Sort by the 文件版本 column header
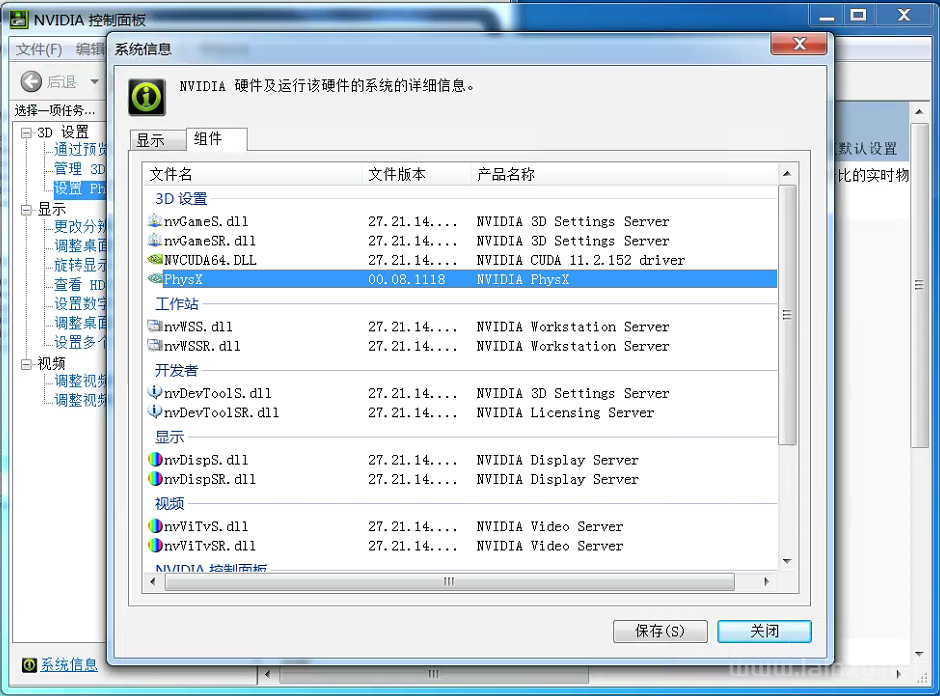This screenshot has height=696, width=940. (397, 174)
